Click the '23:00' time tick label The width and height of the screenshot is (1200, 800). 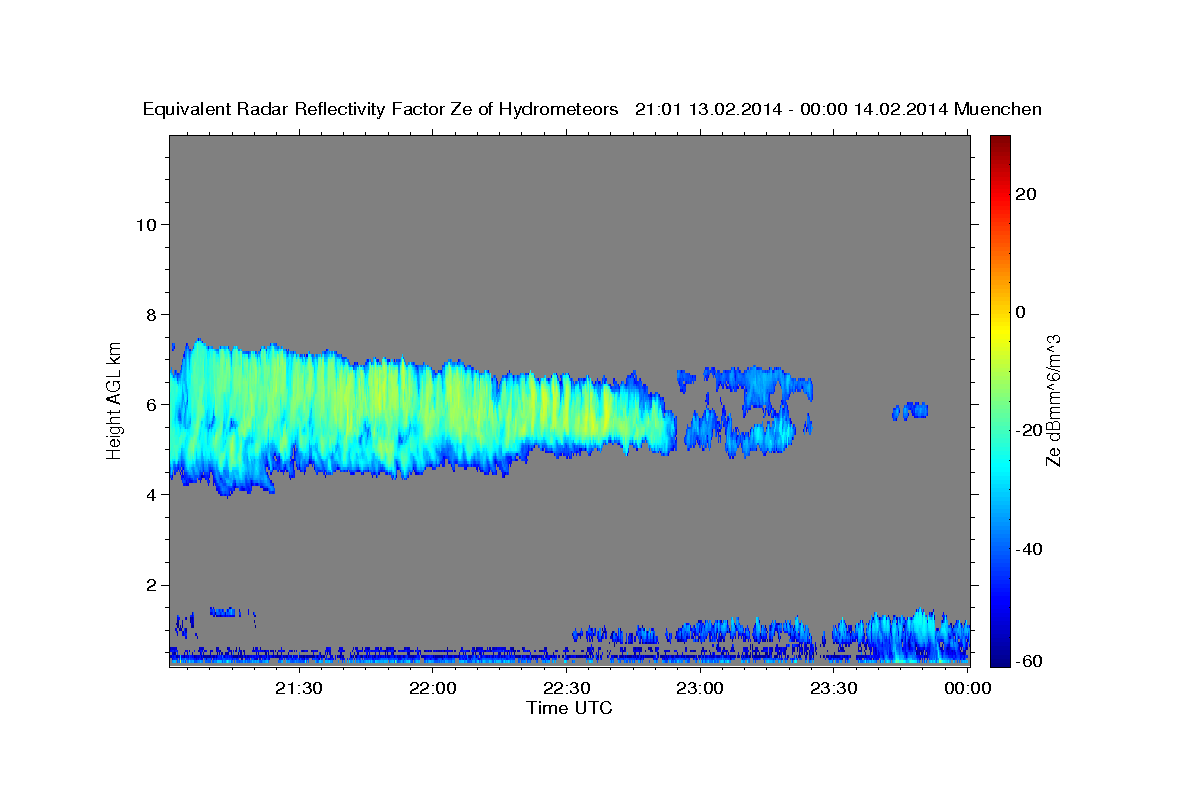(x=700, y=689)
